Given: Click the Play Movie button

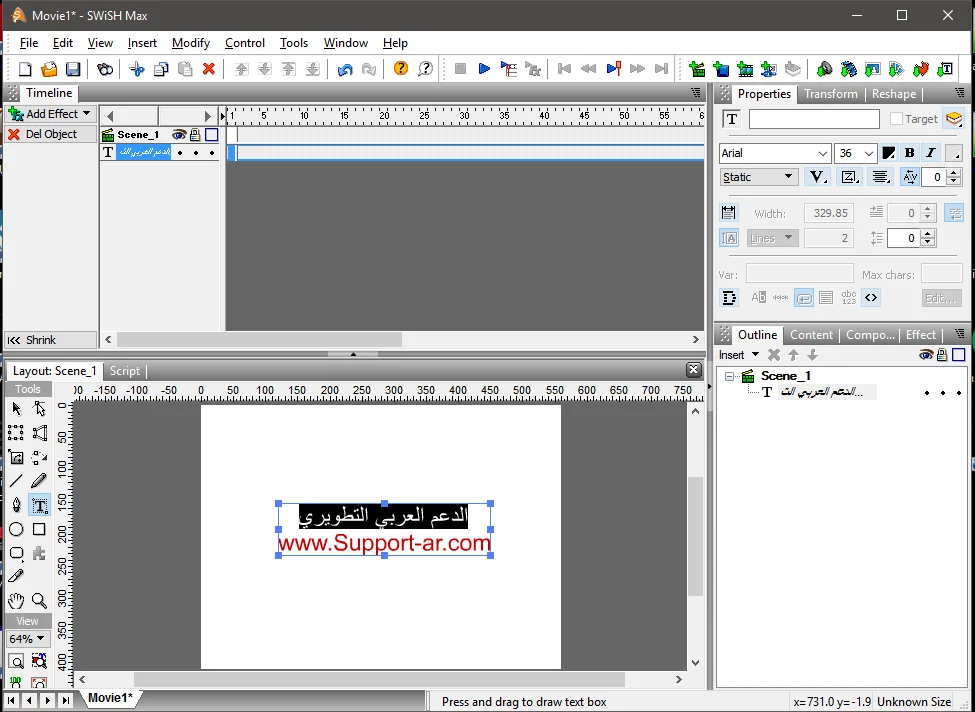Looking at the screenshot, I should click(484, 69).
